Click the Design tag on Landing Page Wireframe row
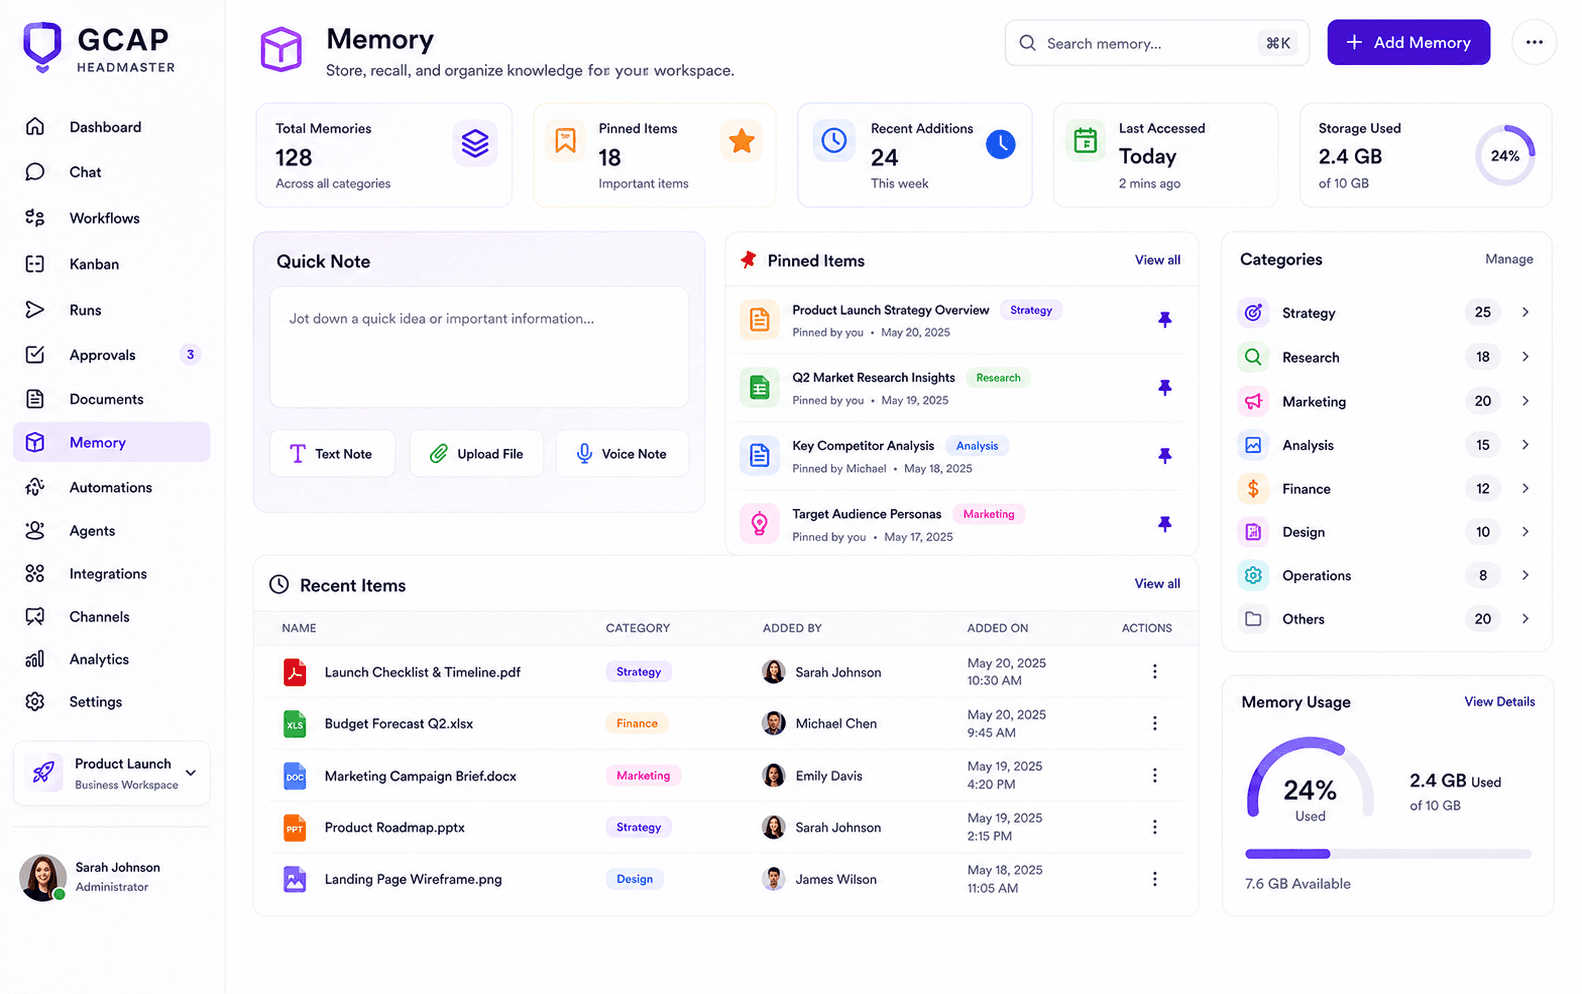 [x=634, y=879]
